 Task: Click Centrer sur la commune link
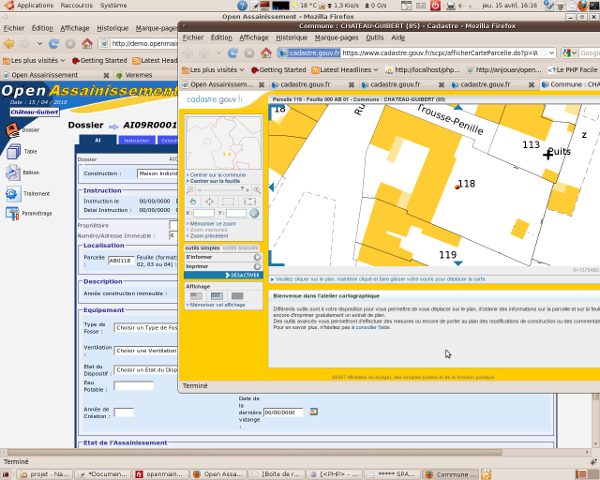tap(218, 175)
